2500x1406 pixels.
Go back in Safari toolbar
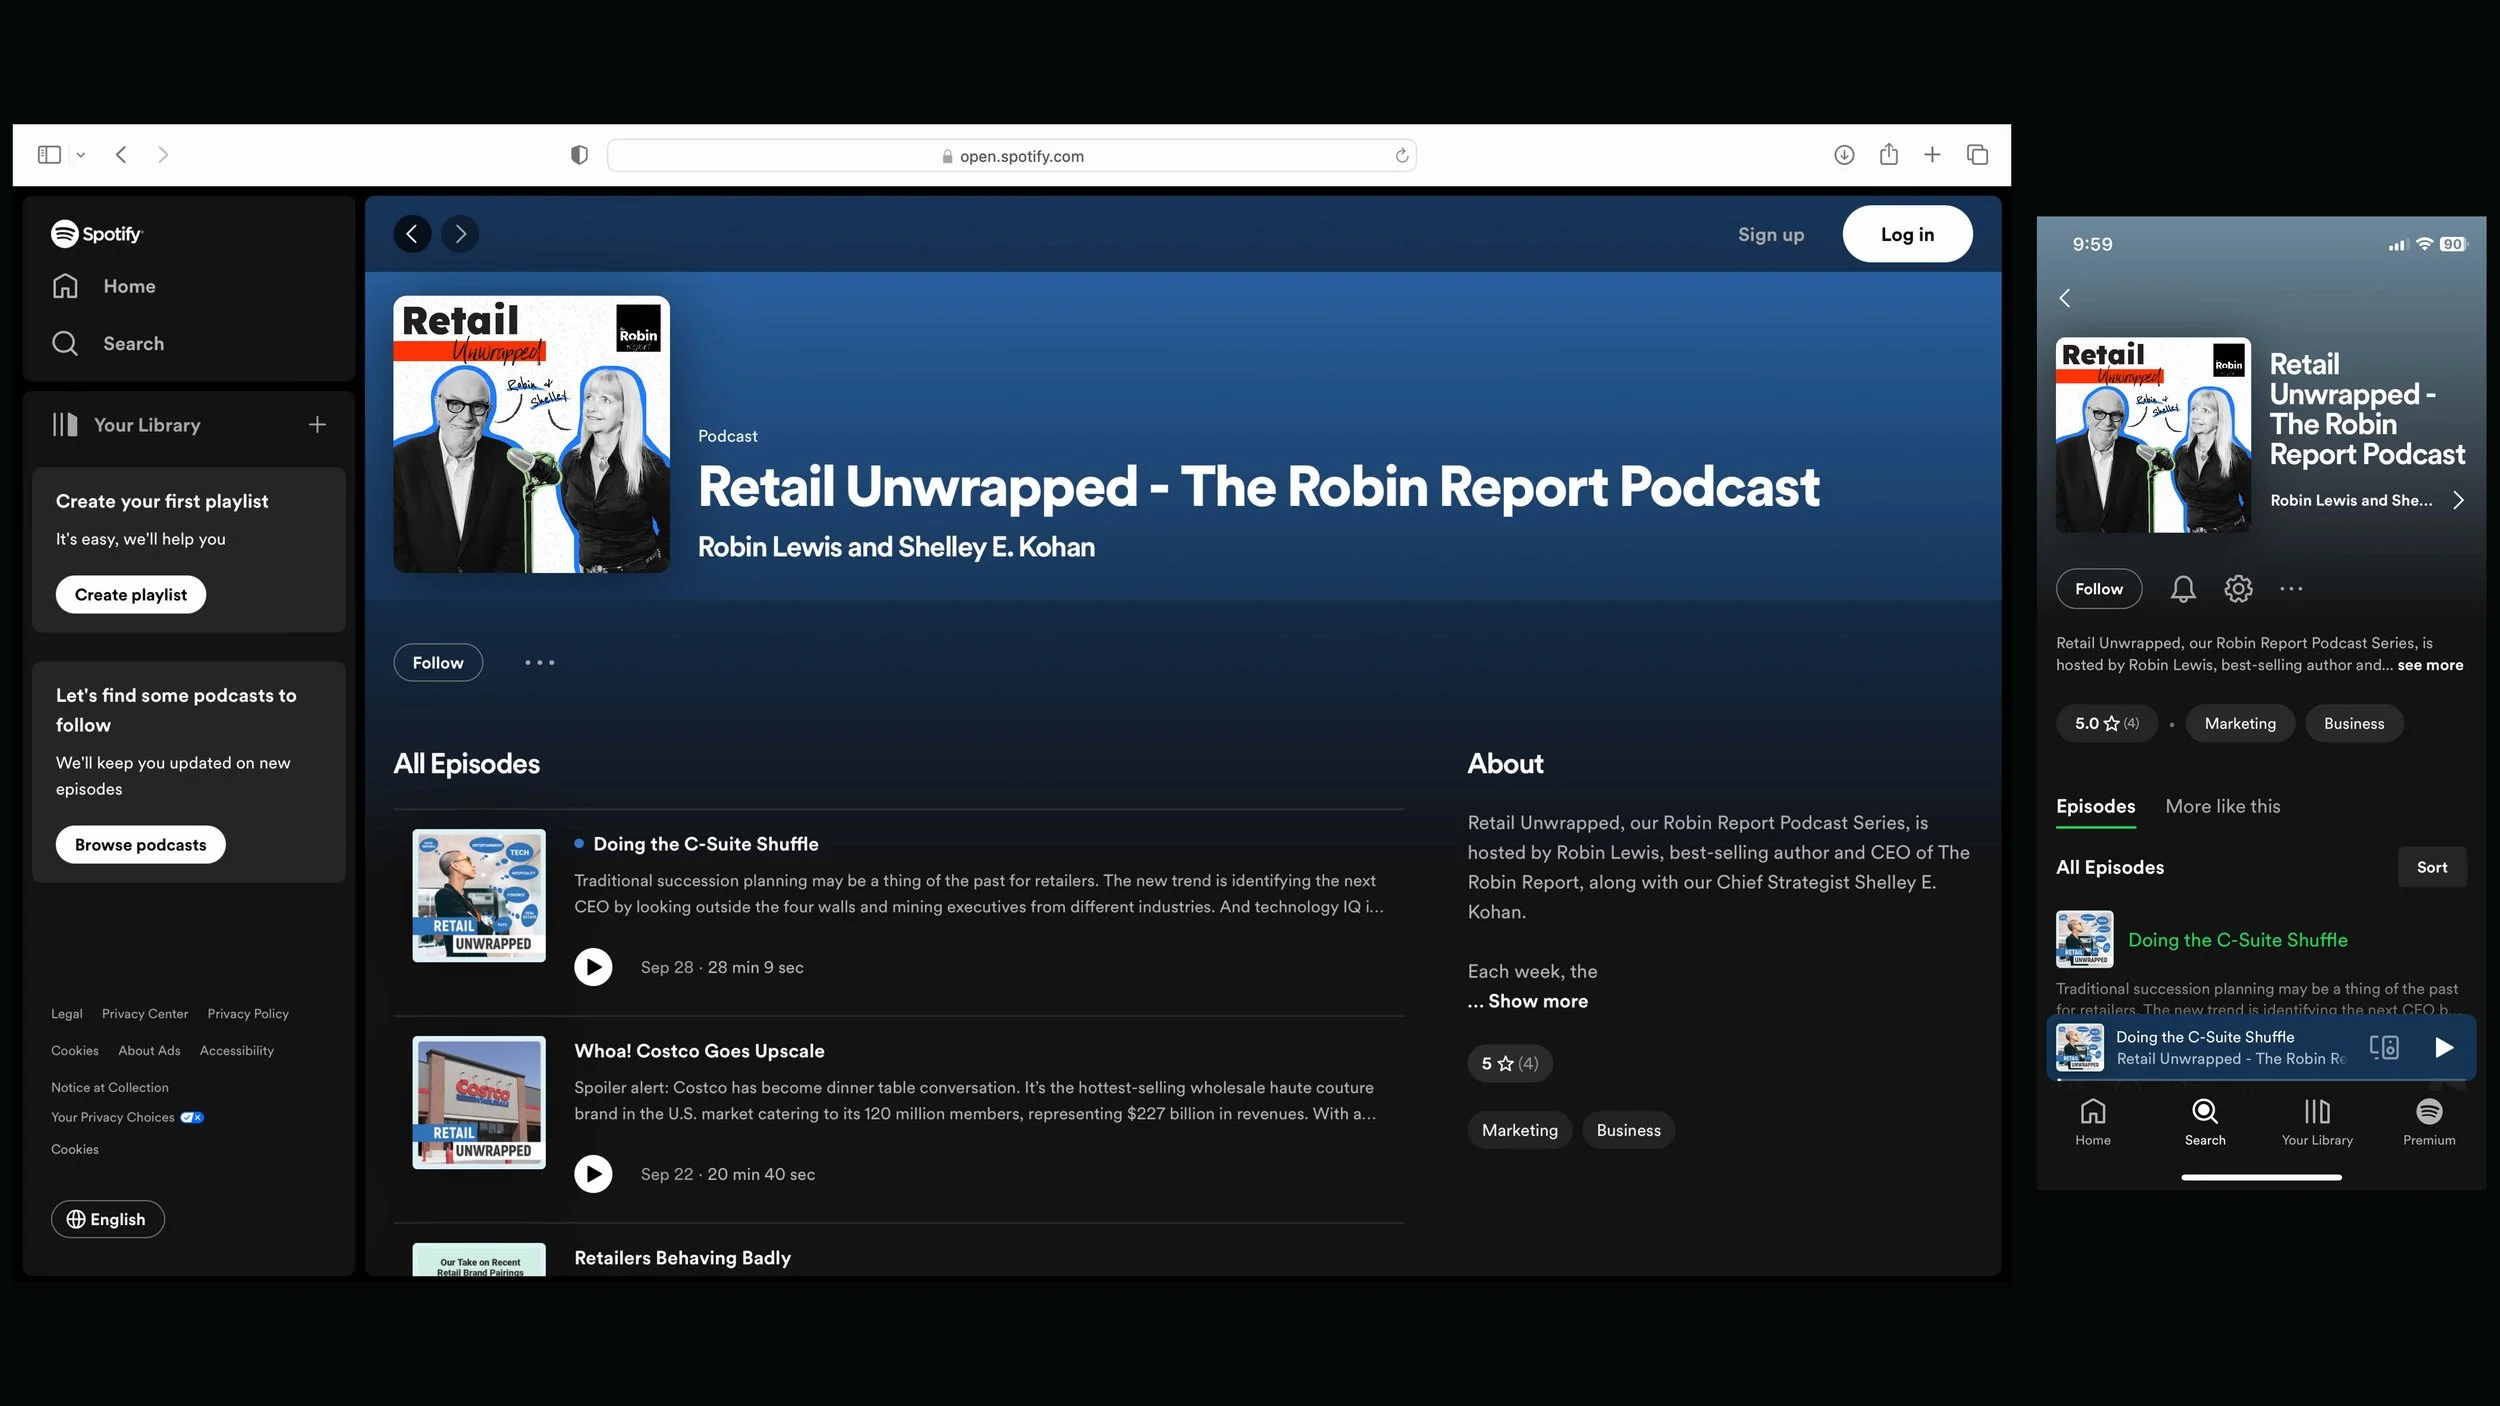tap(121, 155)
